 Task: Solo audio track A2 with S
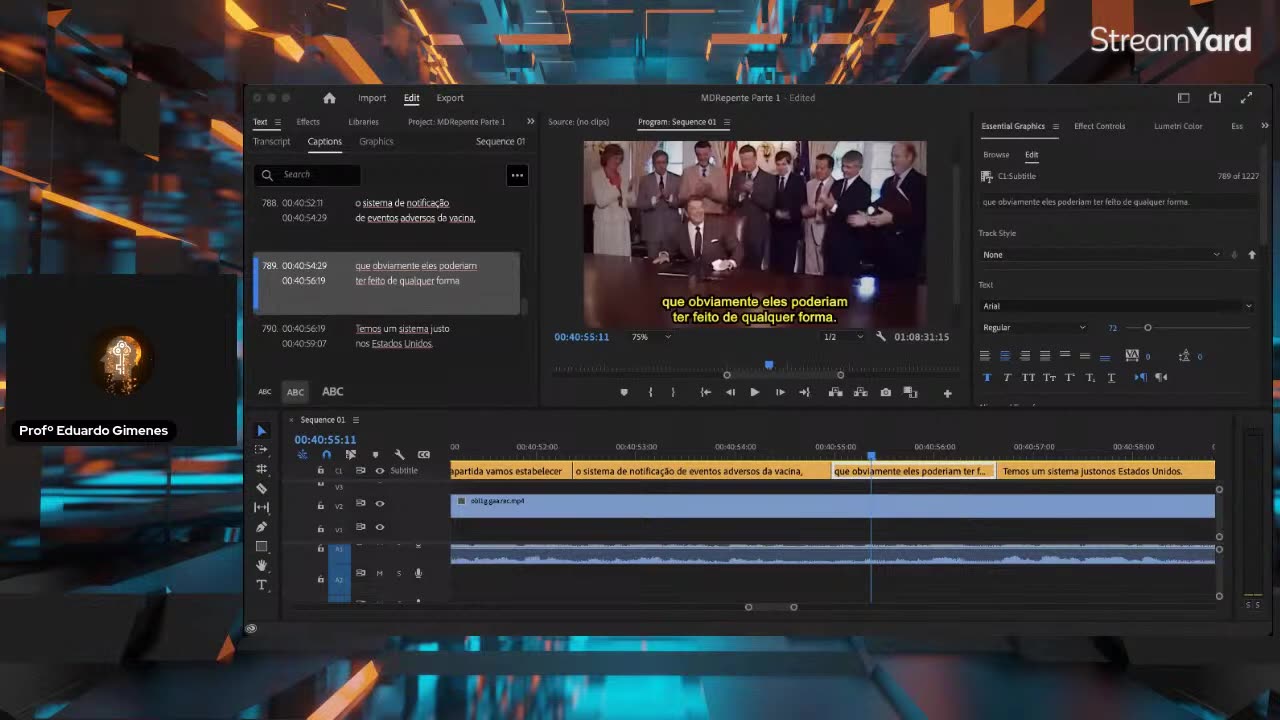[x=399, y=574]
